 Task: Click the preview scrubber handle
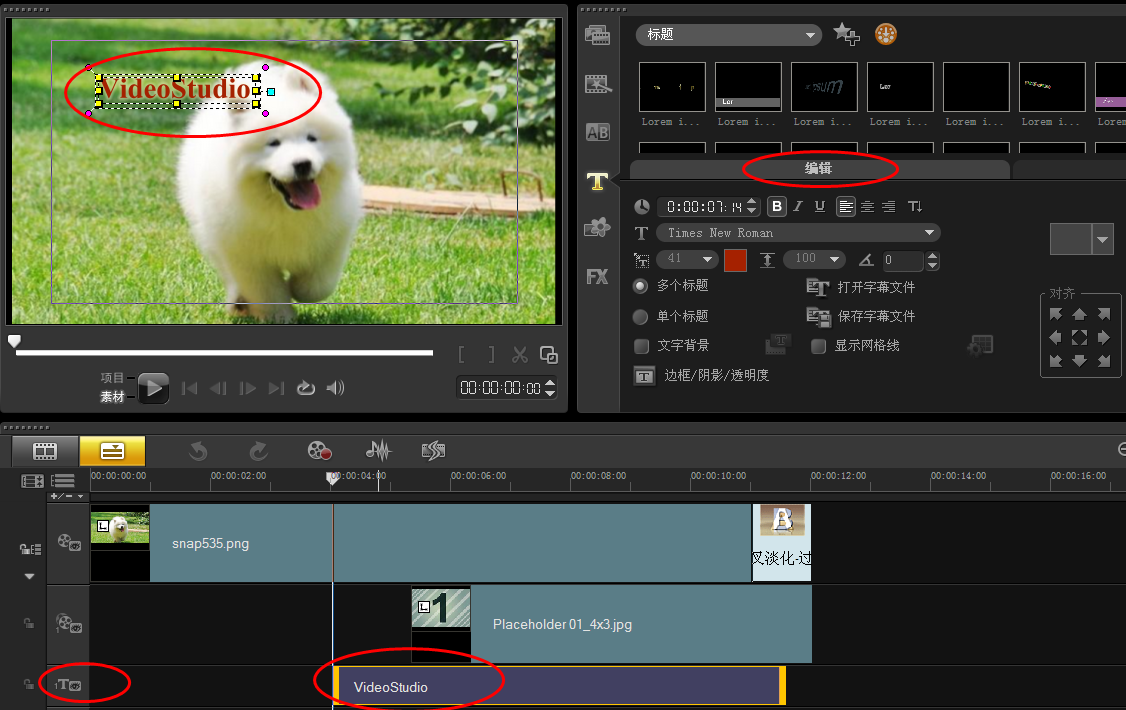(x=14, y=341)
